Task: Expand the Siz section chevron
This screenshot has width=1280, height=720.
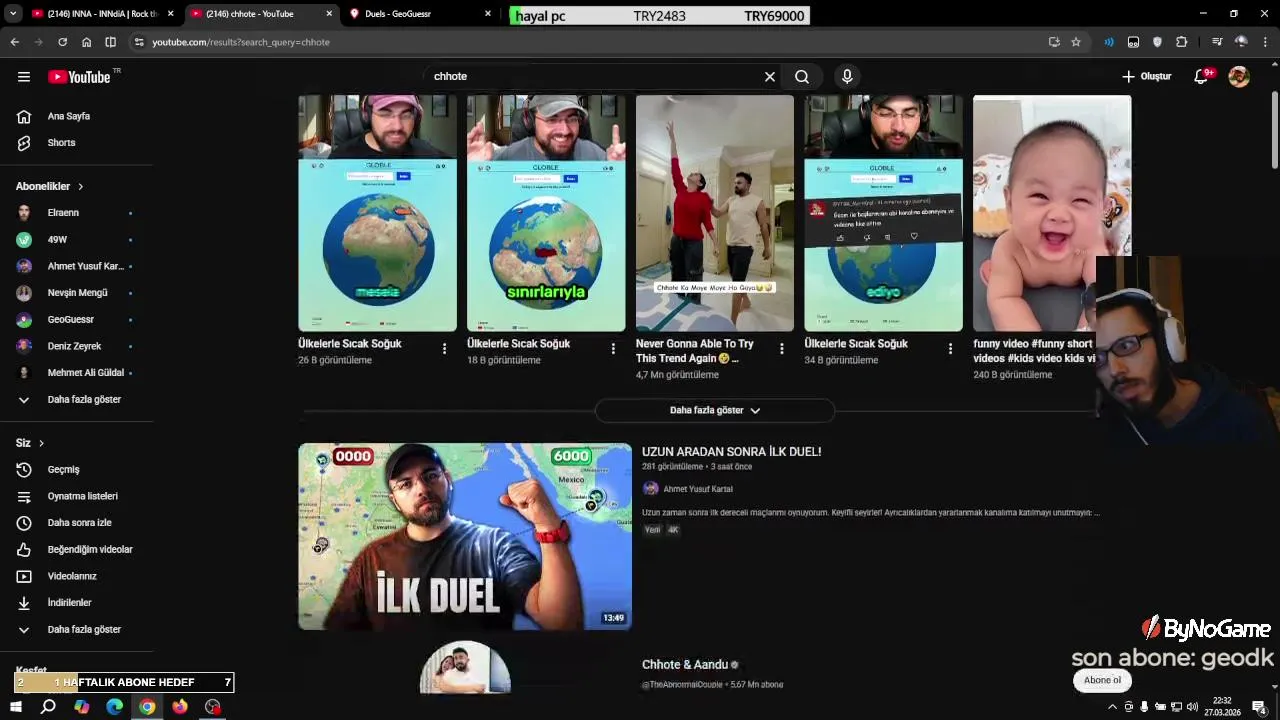Action: 41,443
